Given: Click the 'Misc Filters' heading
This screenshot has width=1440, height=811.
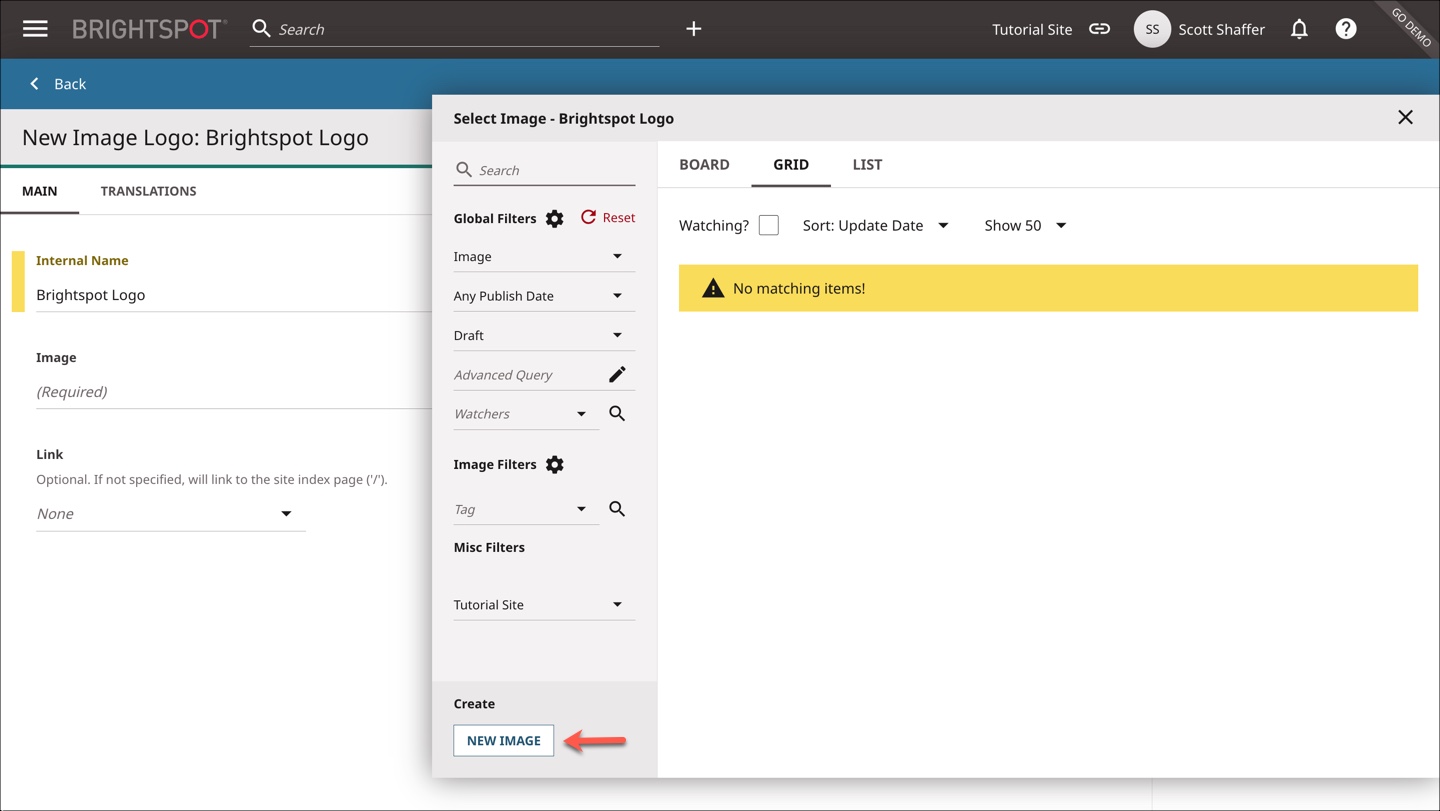Looking at the screenshot, I should pyautogui.click(x=489, y=547).
